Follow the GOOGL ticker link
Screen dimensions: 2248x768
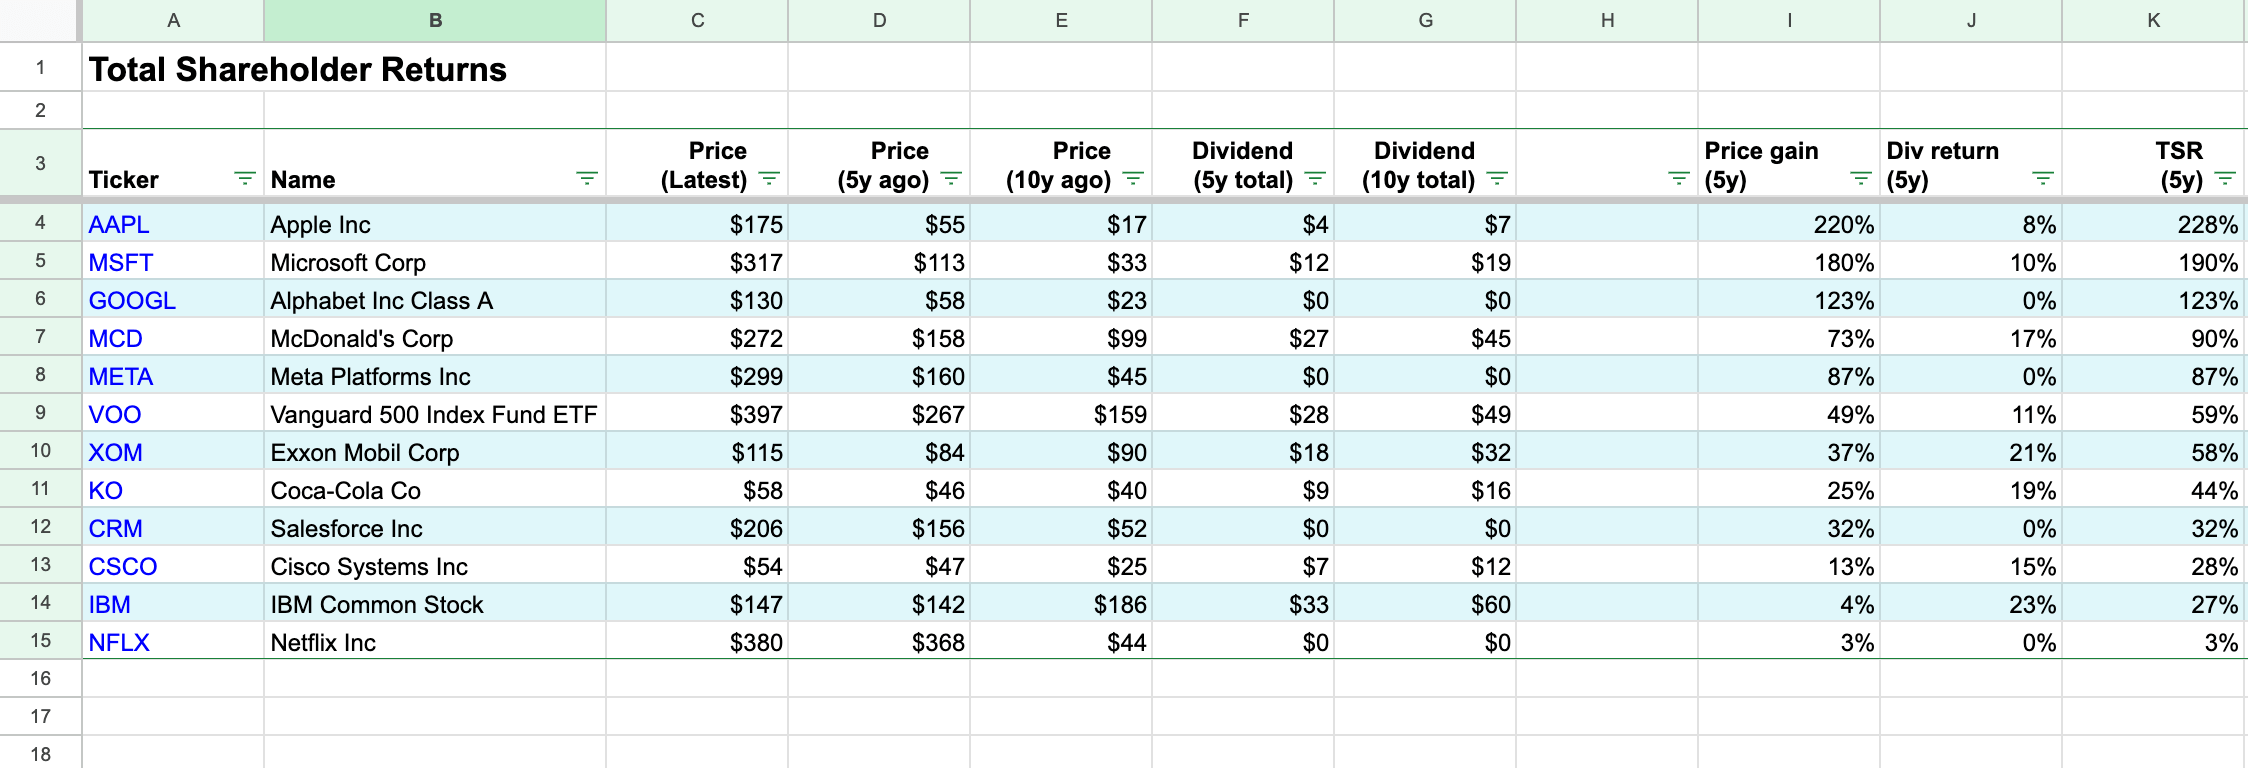132,301
